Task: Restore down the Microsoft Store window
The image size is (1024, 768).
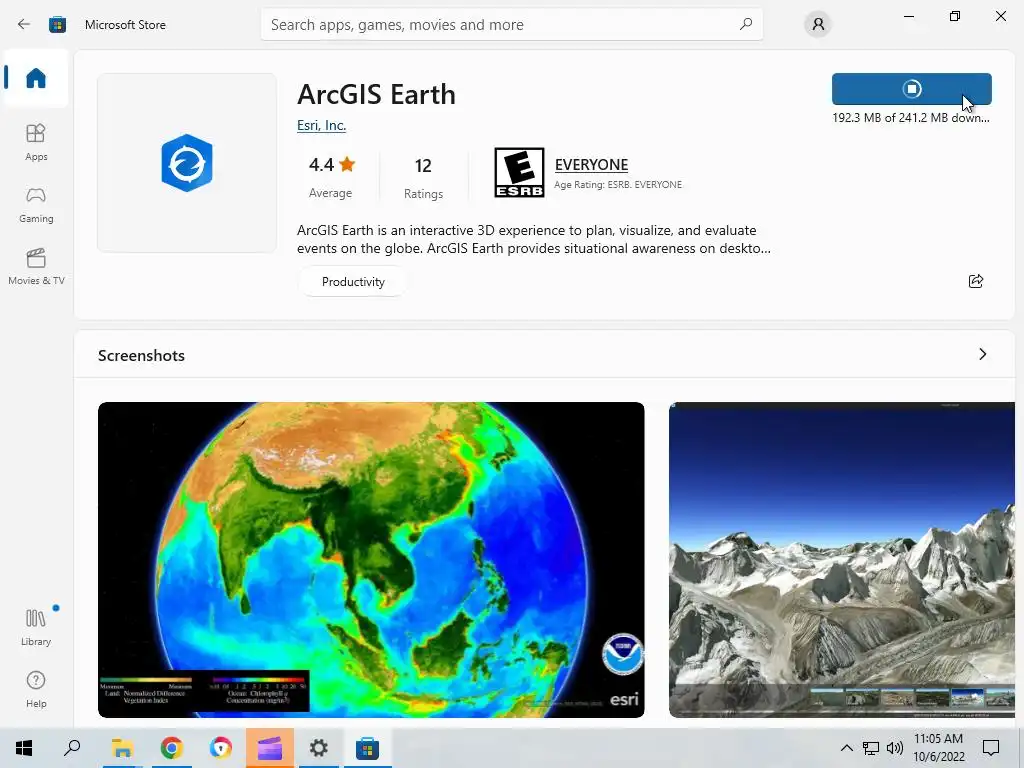Action: coord(955,16)
